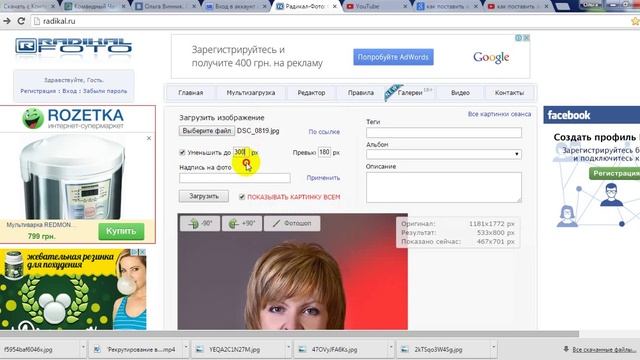Click the Вход login link

(x=69, y=91)
